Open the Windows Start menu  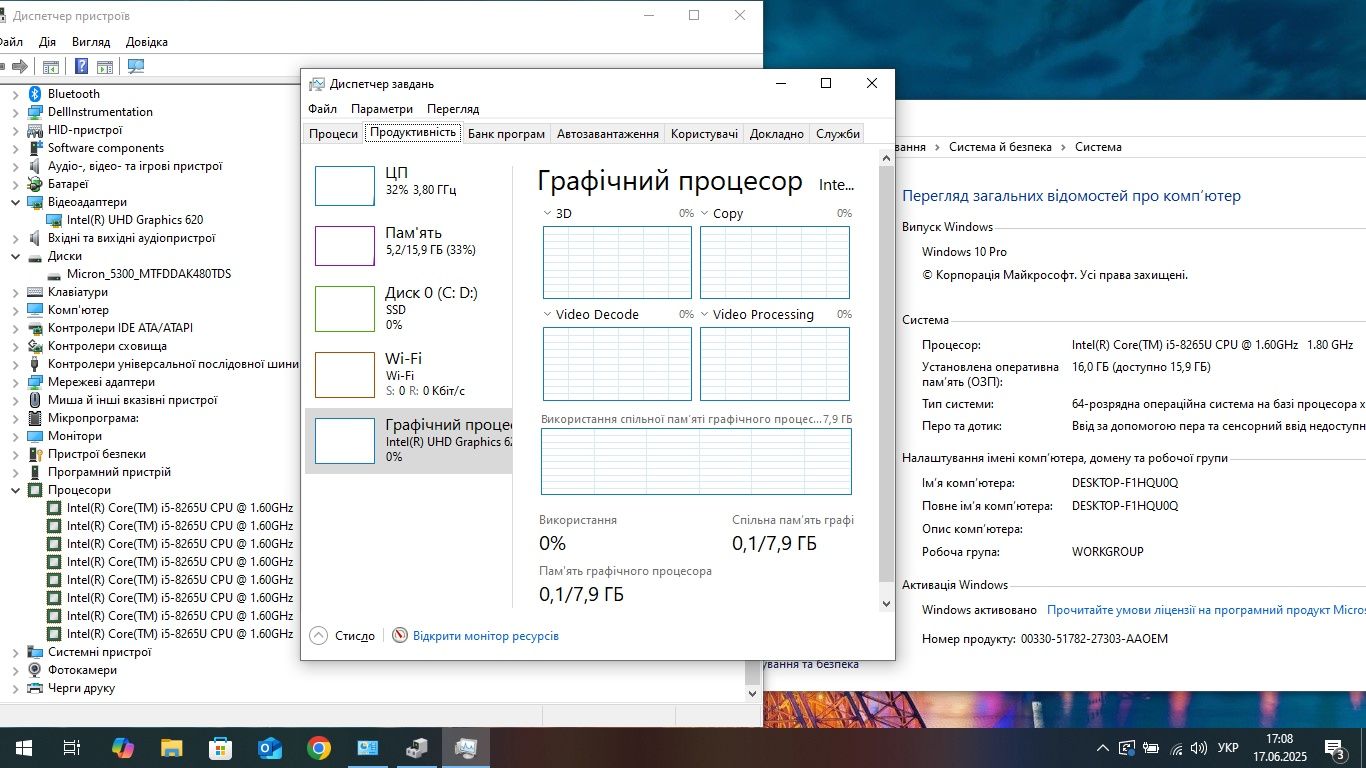coord(24,748)
